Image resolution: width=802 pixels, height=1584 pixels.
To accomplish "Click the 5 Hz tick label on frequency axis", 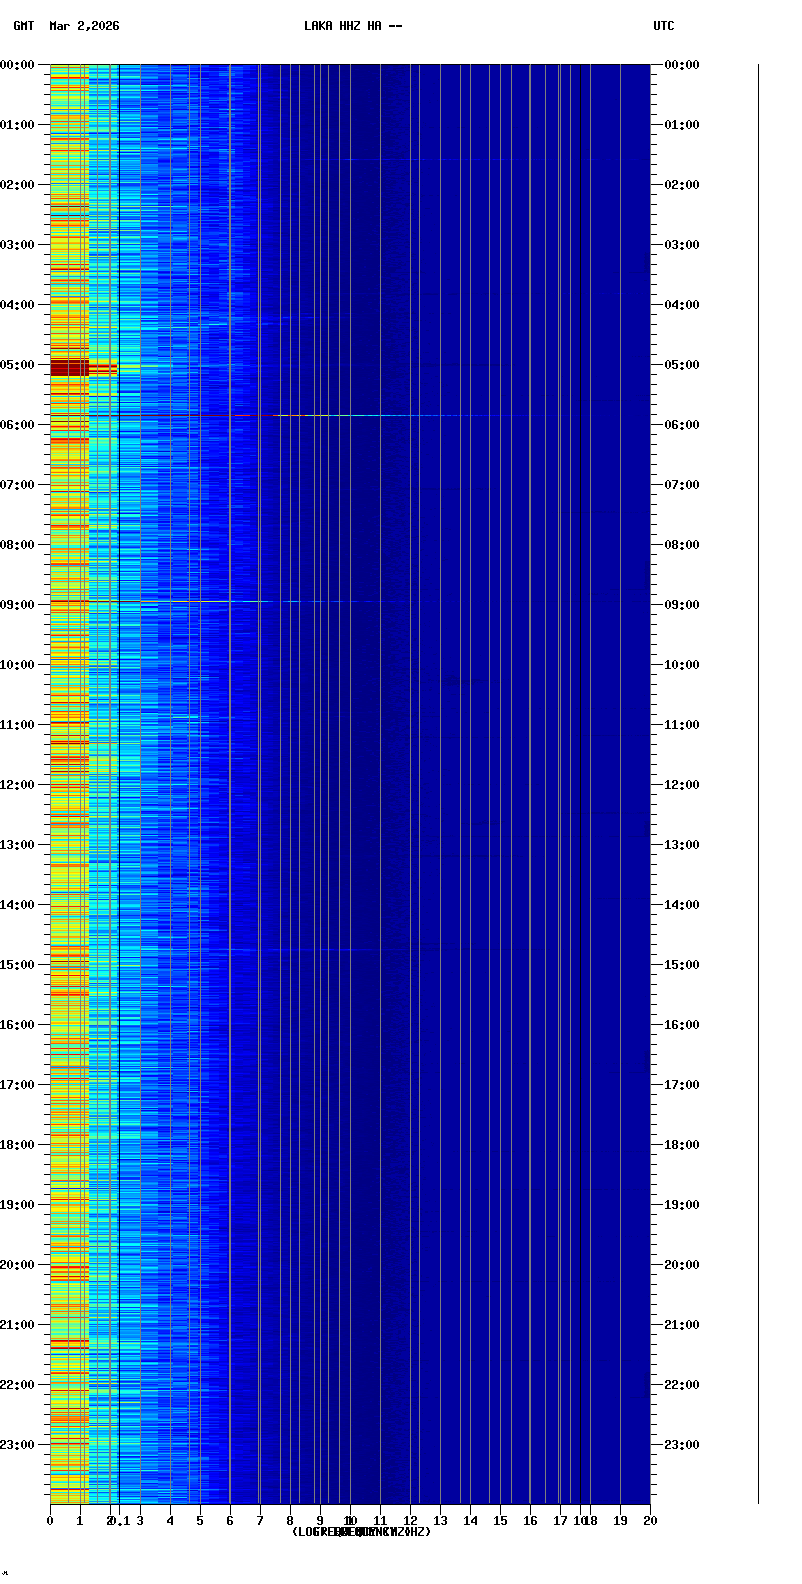I will pyautogui.click(x=200, y=1521).
